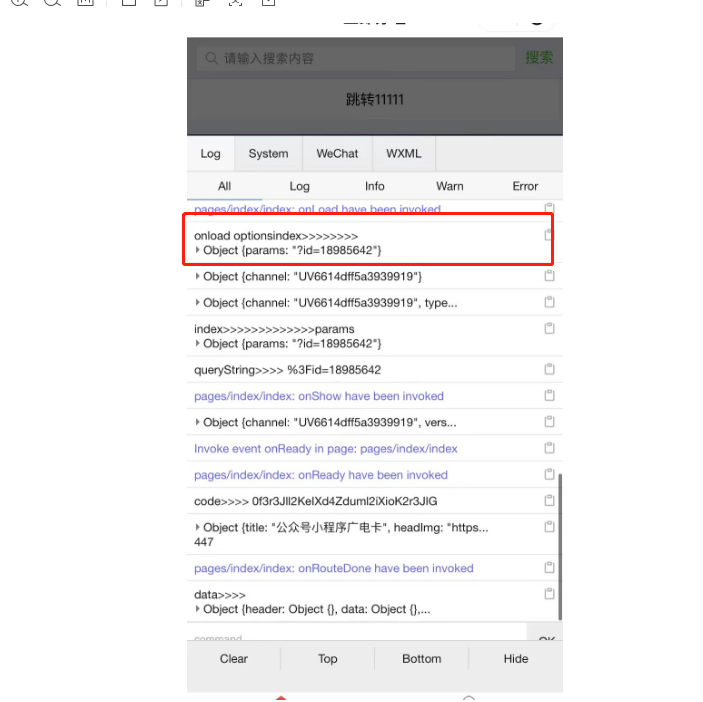
Task: Copy the queryString log entry
Action: [x=549, y=369]
